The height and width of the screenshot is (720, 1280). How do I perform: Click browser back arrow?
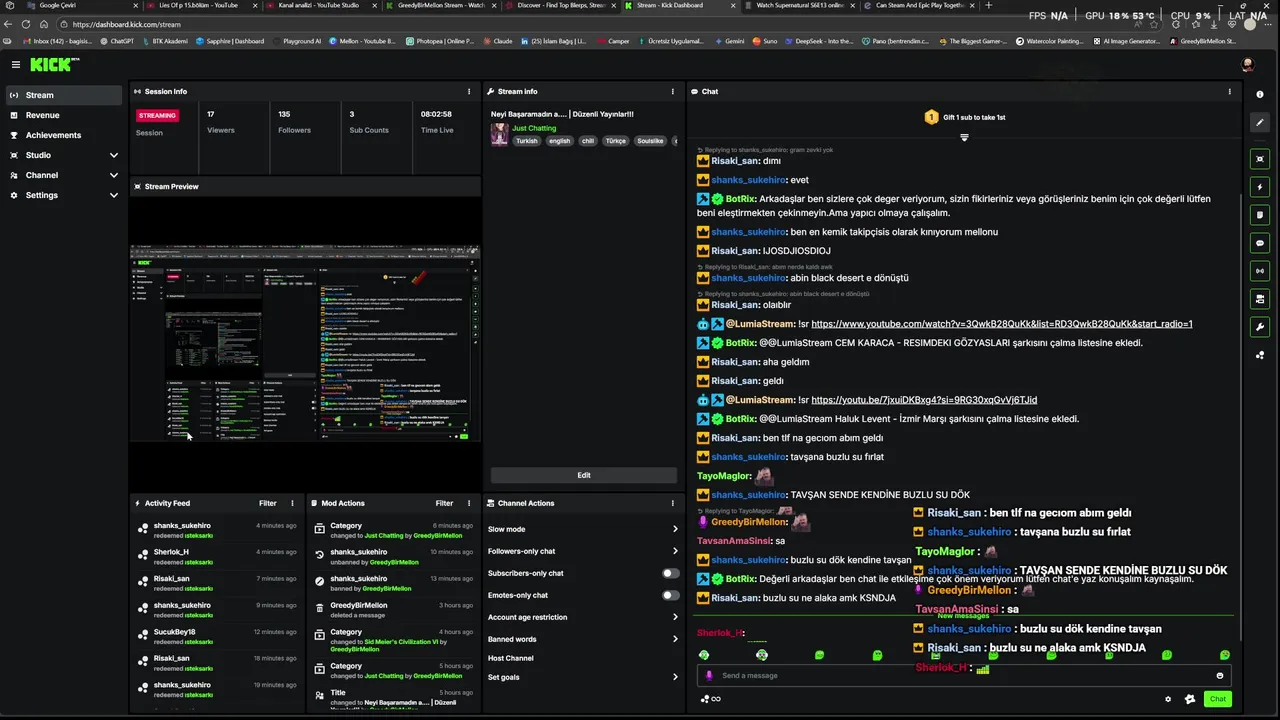click(x=9, y=24)
